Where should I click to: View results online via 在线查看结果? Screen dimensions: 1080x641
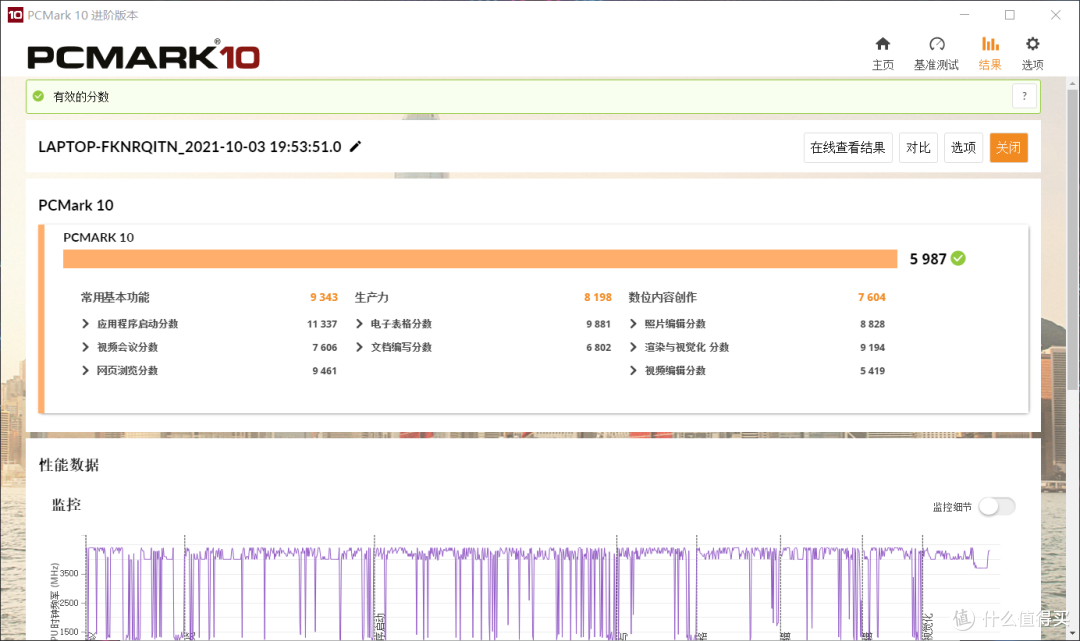click(x=848, y=147)
